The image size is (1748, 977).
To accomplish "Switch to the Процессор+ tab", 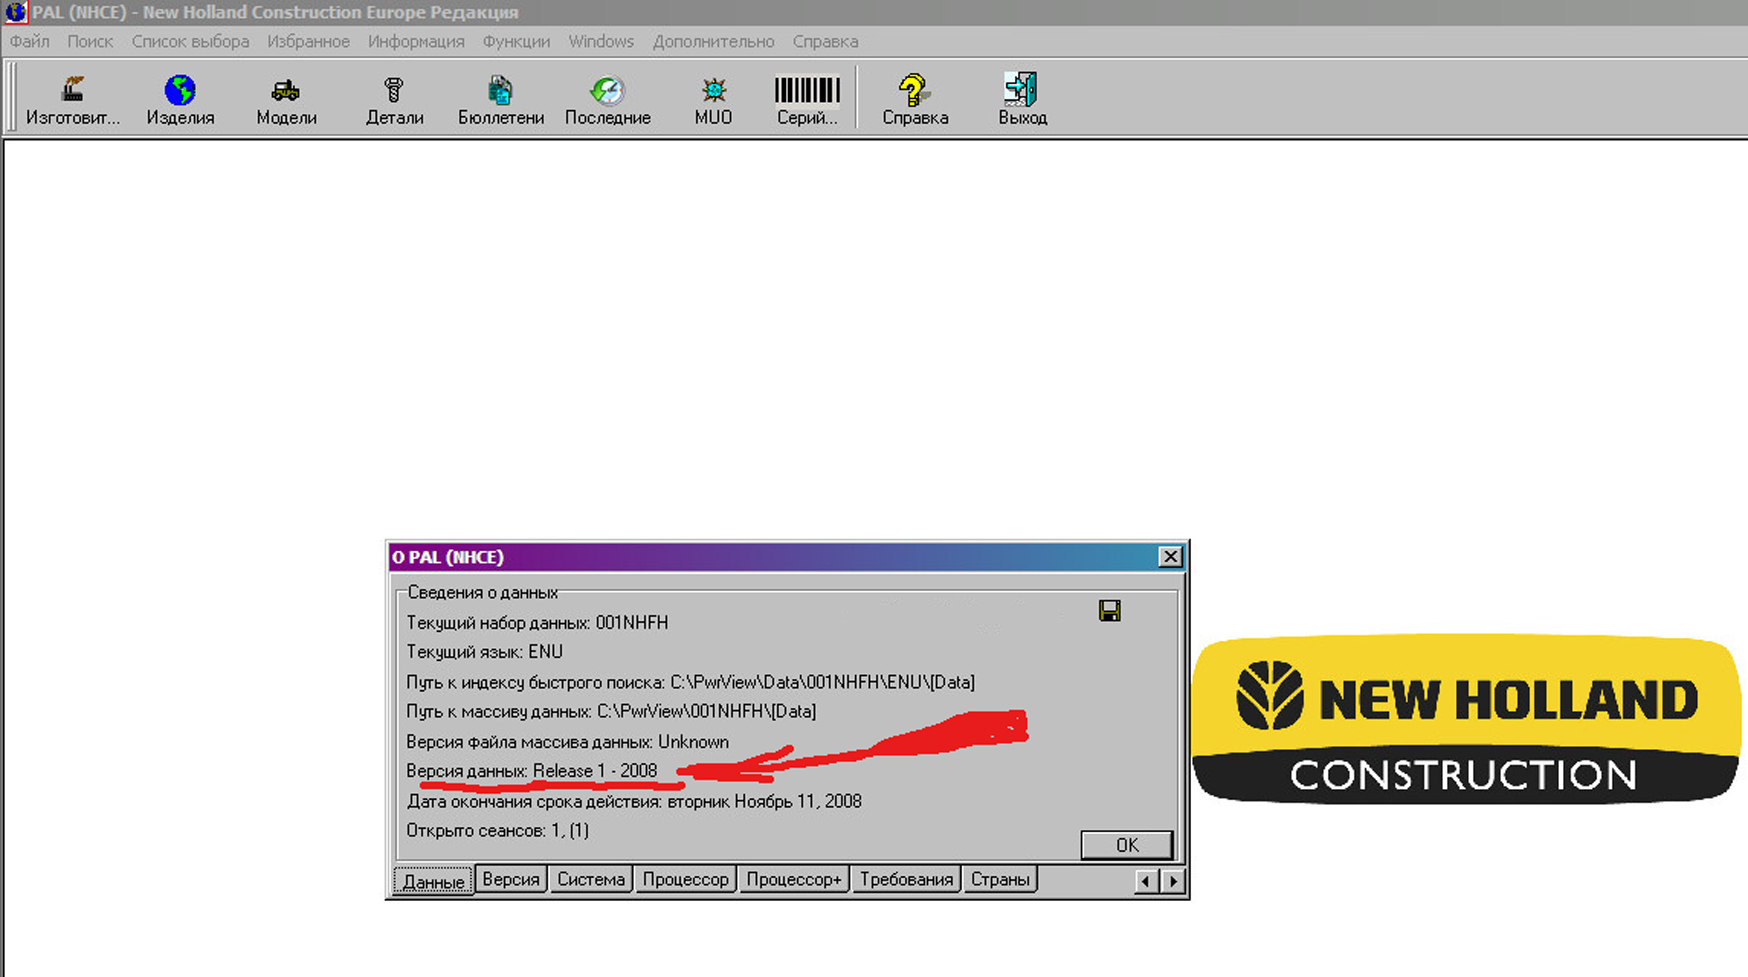I will click(794, 879).
